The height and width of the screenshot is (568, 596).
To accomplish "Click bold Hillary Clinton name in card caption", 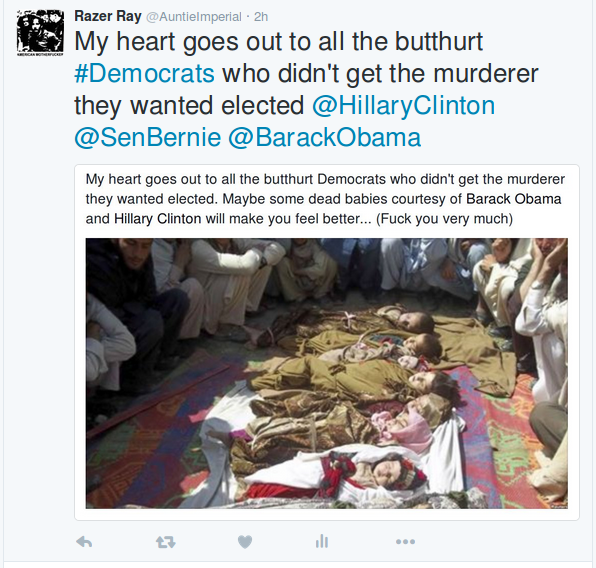I will point(158,219).
